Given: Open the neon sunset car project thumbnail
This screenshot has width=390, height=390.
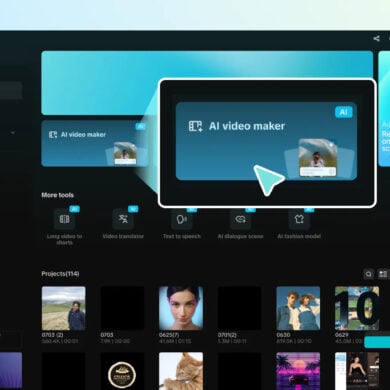Looking at the screenshot, I should click(x=298, y=371).
